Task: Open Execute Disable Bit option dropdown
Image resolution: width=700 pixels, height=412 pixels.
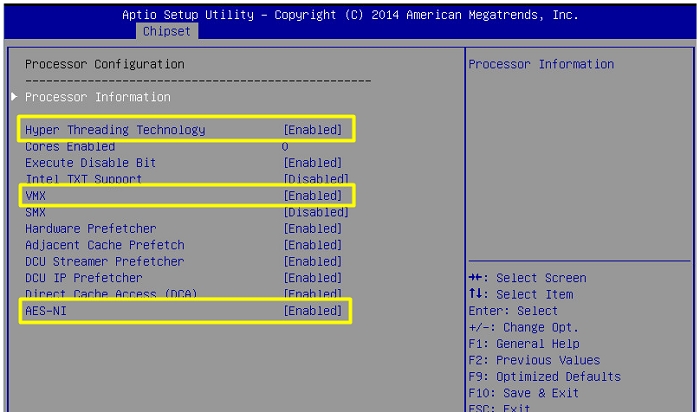Action: (313, 163)
